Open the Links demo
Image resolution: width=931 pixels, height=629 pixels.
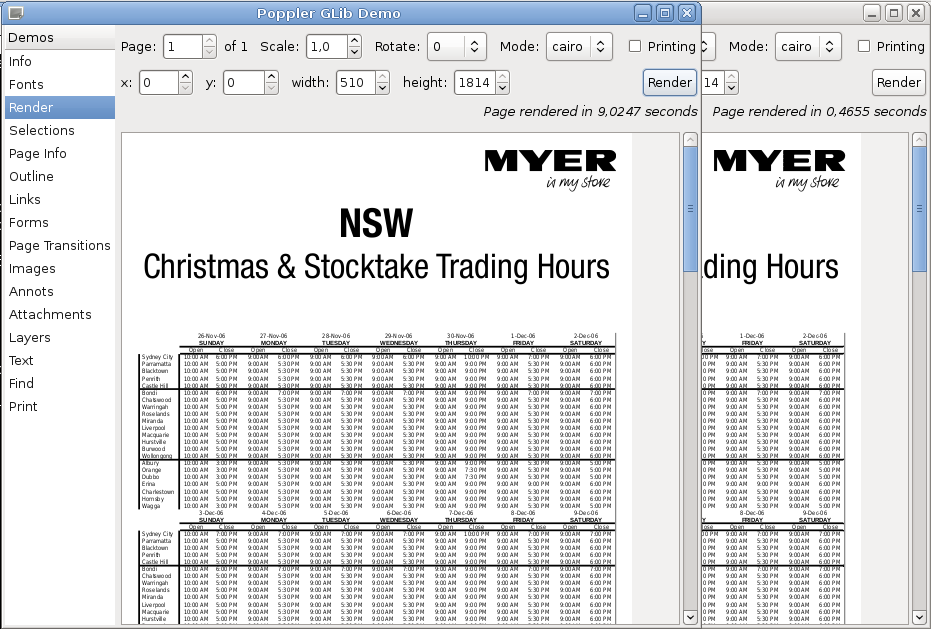[59, 200]
